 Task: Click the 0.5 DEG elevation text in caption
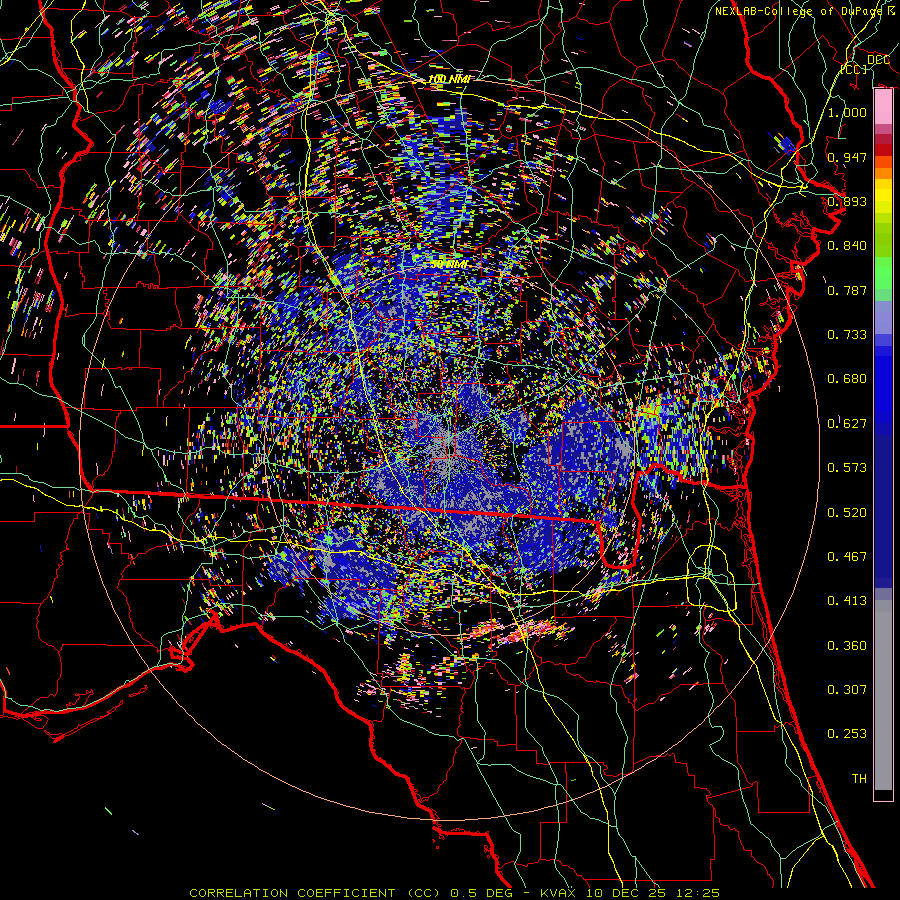pos(483,893)
